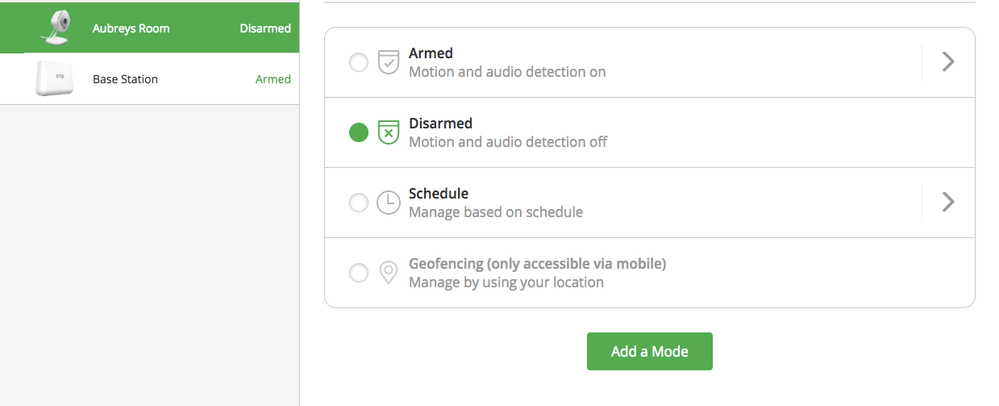Click the Base Station device icon
The width and height of the screenshot is (999, 406).
pyautogui.click(x=54, y=79)
